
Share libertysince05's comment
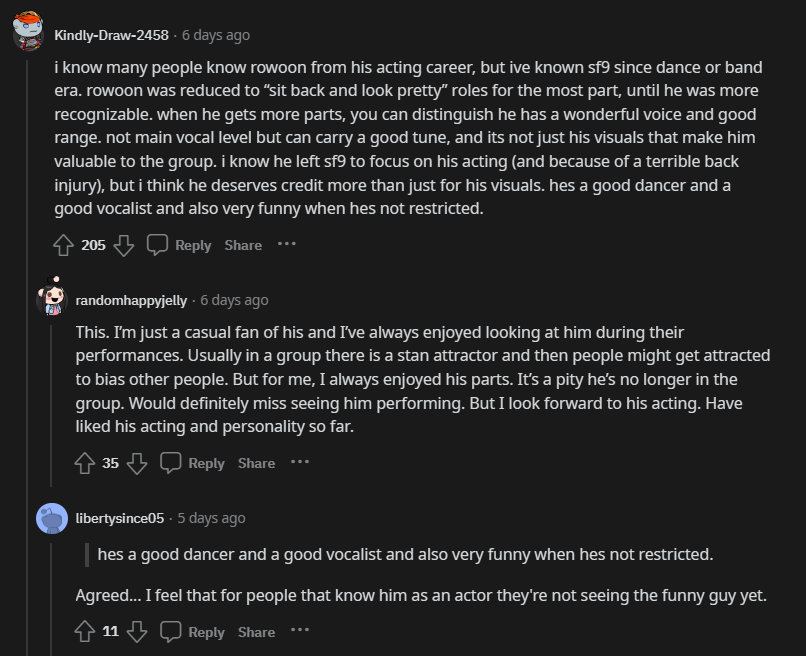[x=256, y=632]
